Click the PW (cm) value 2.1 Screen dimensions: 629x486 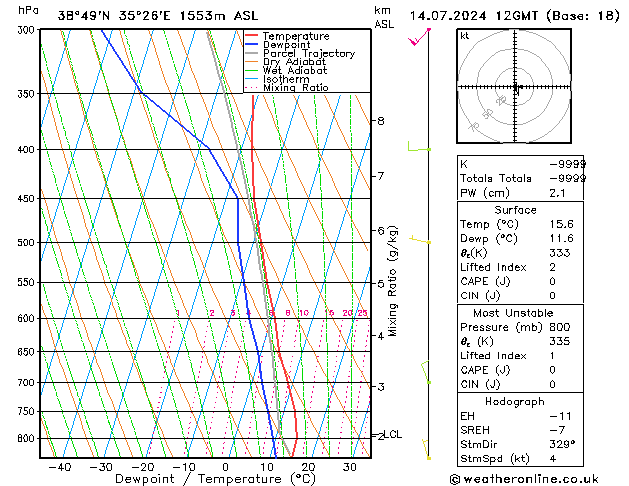(x=557, y=193)
